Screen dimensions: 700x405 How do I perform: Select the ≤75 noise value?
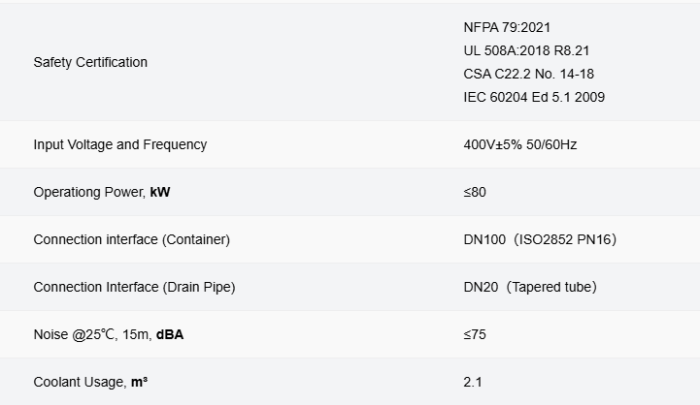pos(475,334)
